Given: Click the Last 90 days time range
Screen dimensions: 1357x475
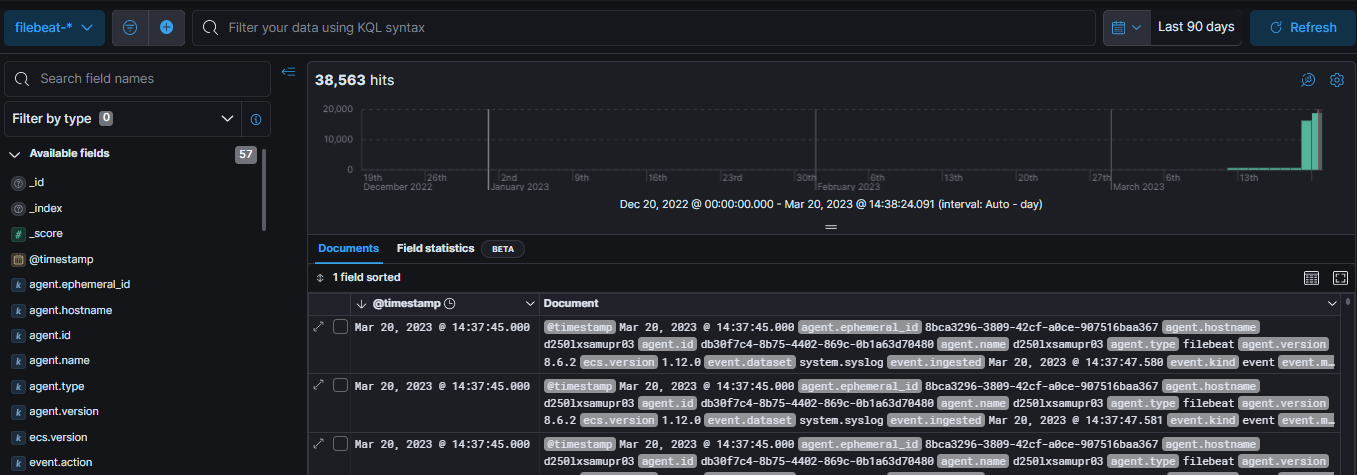Looking at the screenshot, I should [1195, 28].
